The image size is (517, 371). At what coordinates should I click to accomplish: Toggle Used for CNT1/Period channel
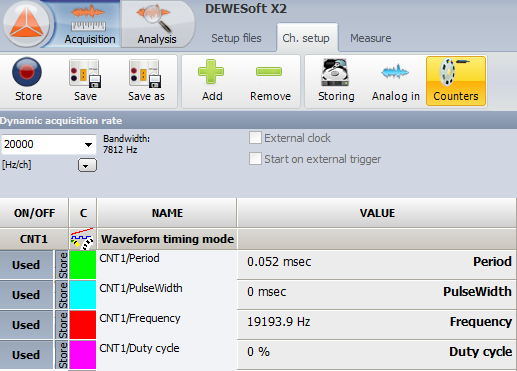tap(26, 265)
